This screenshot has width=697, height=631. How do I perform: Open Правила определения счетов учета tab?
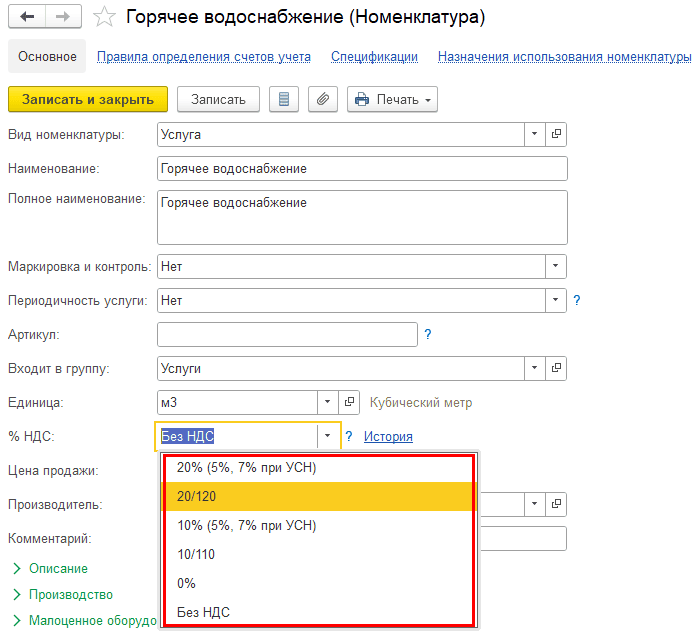point(203,57)
